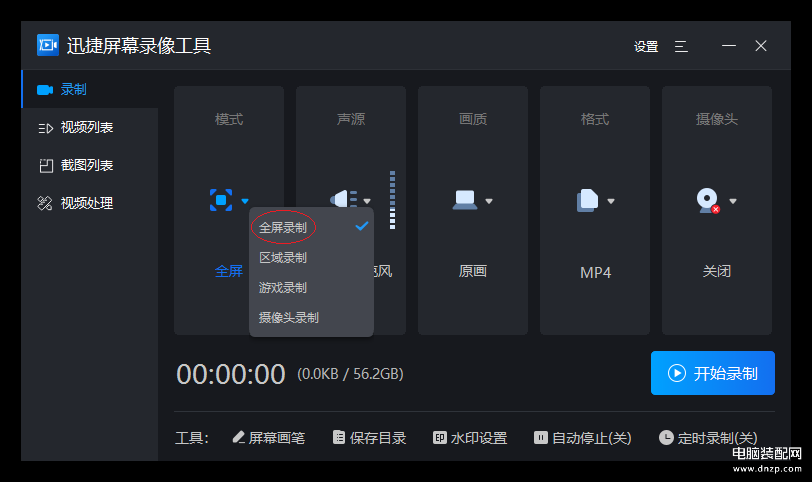This screenshot has width=812, height=482.
Task: Close the 迅捷屏幕录像工具 window
Action: click(x=761, y=46)
